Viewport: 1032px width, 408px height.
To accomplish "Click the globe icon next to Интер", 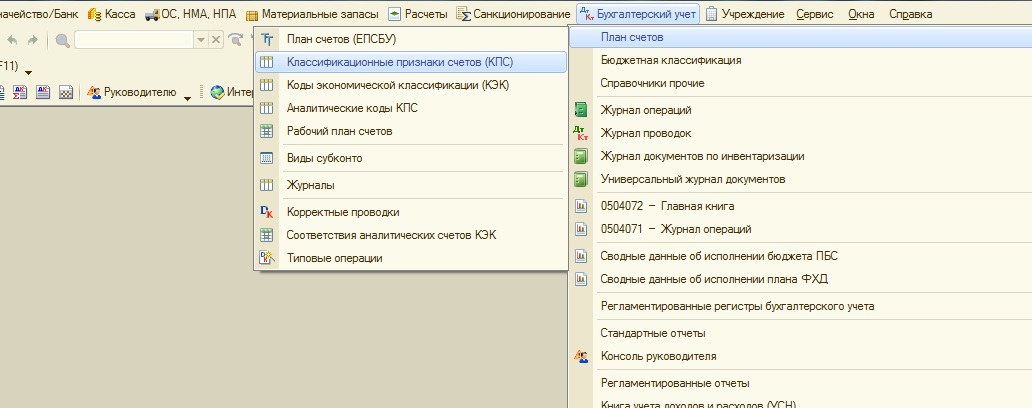I will pos(217,93).
